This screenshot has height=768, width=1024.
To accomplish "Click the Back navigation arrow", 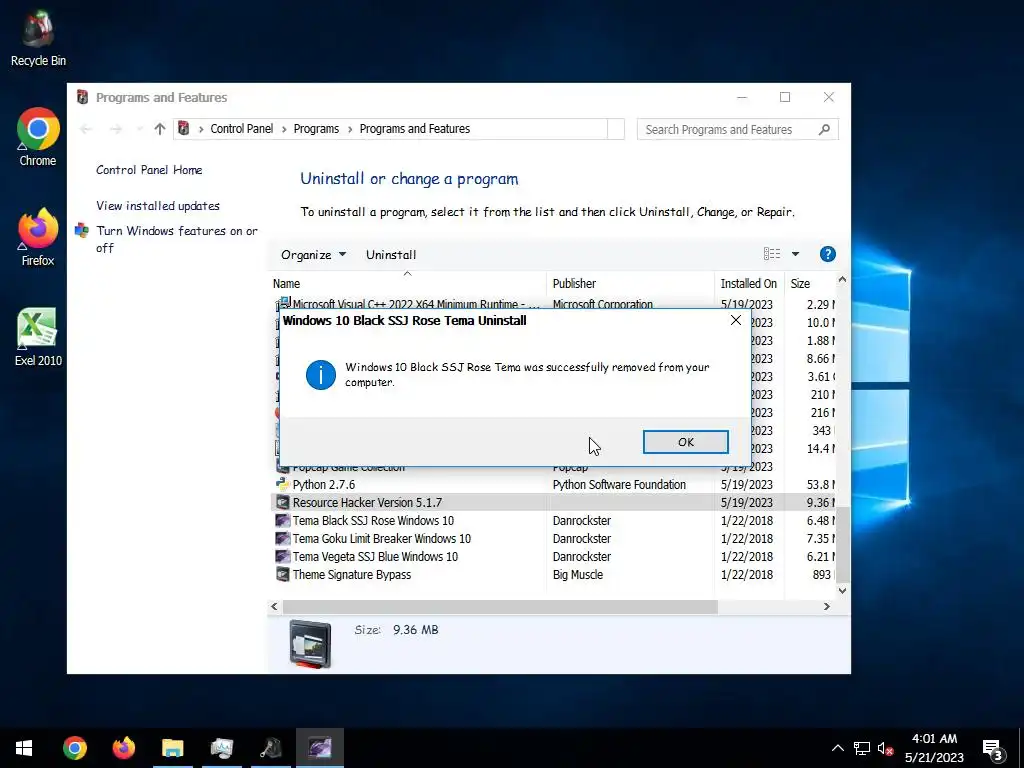I will tap(86, 129).
